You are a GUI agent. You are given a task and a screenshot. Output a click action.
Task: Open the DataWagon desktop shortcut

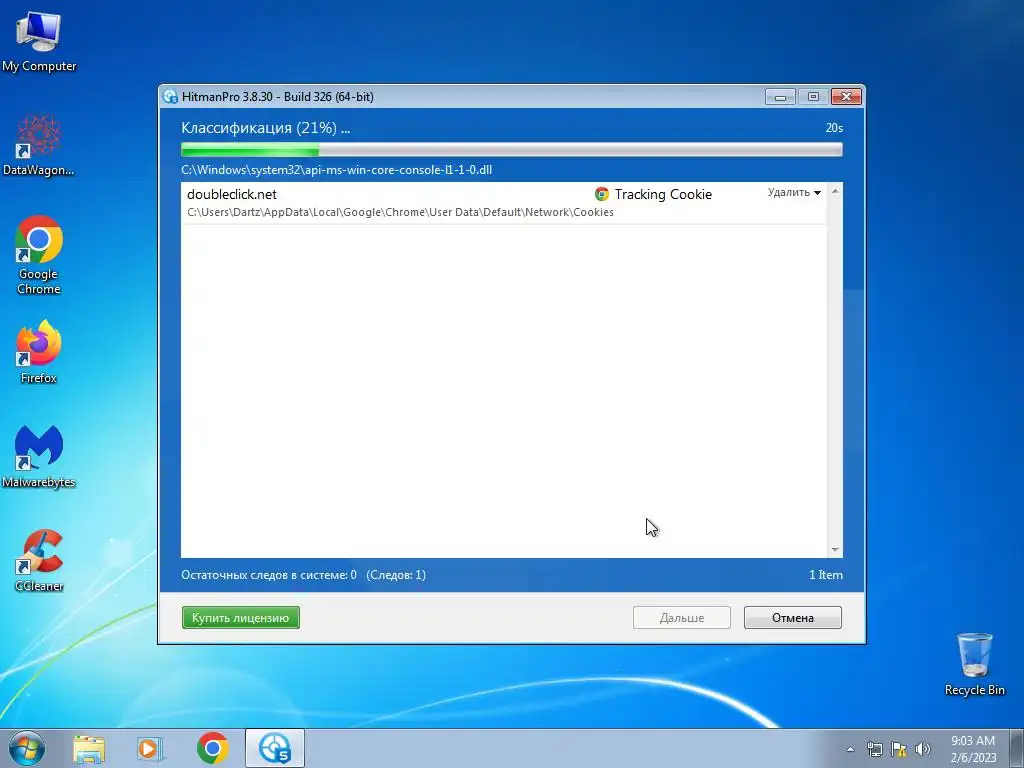pyautogui.click(x=39, y=145)
